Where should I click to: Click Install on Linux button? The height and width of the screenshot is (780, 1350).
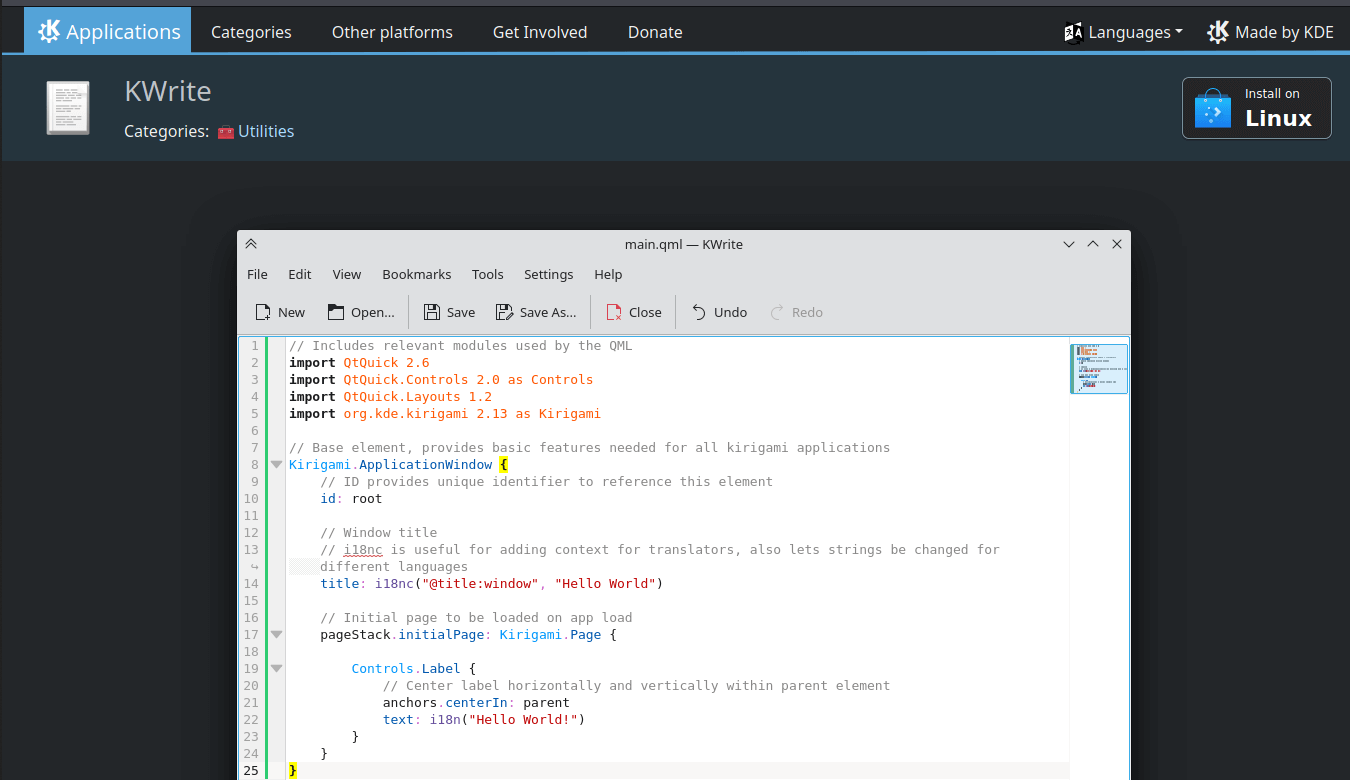[x=1257, y=108]
